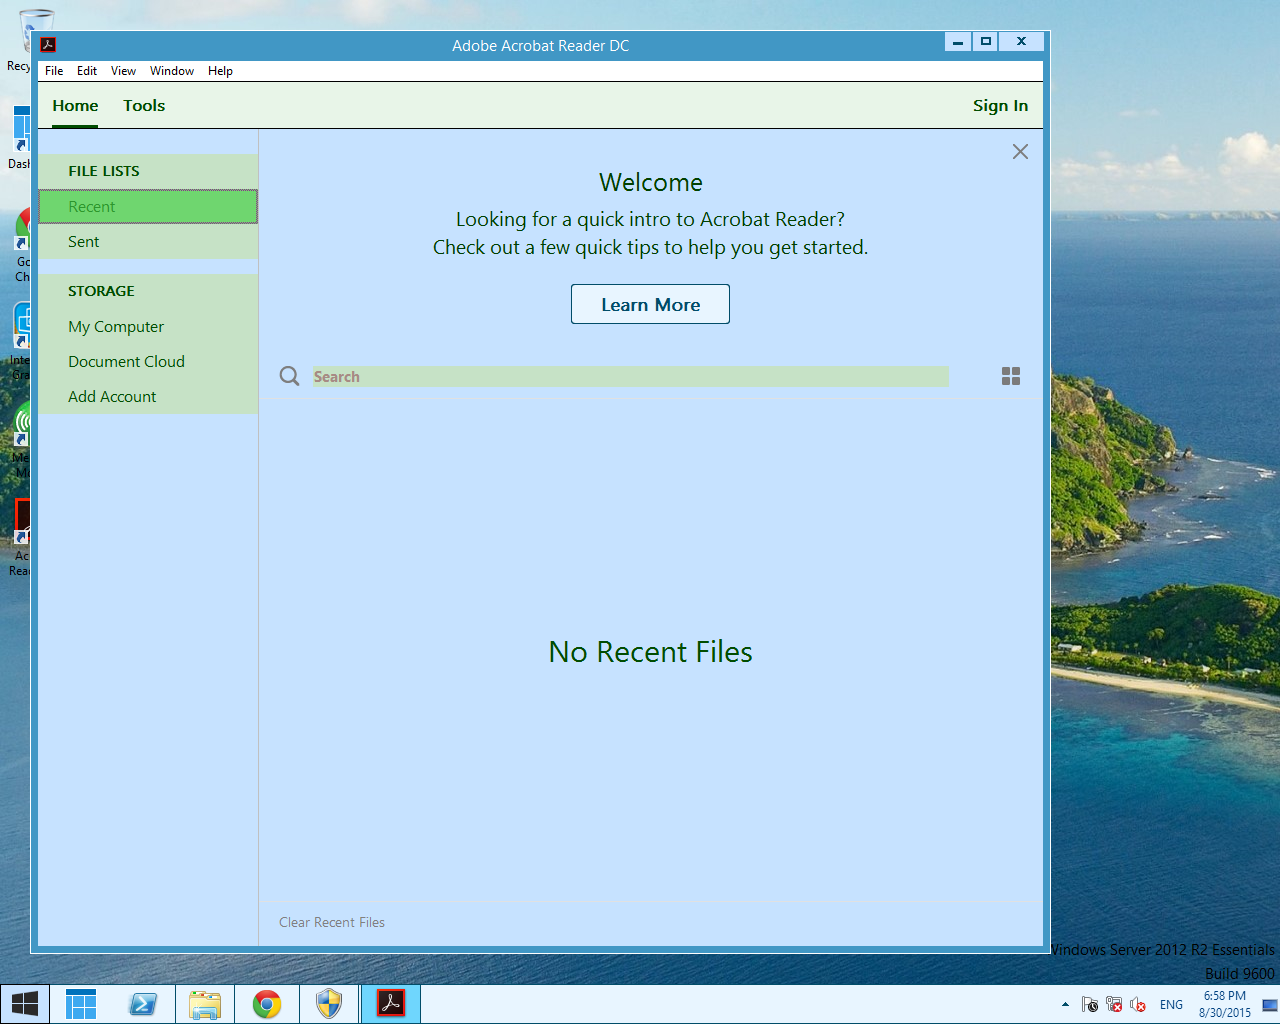Viewport: 1280px width, 1024px height.
Task: Select Document Cloud storage
Action: point(126,362)
